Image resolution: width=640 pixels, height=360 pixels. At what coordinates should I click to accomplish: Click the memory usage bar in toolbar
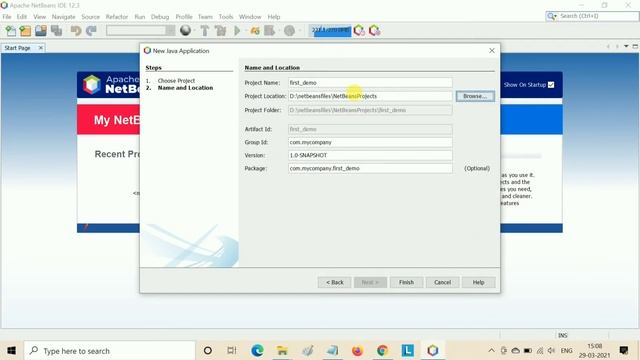331,30
